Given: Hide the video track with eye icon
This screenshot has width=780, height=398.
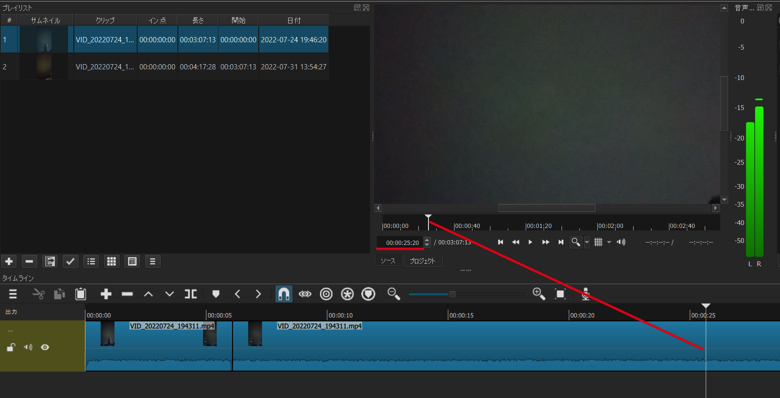Looking at the screenshot, I should [45, 347].
